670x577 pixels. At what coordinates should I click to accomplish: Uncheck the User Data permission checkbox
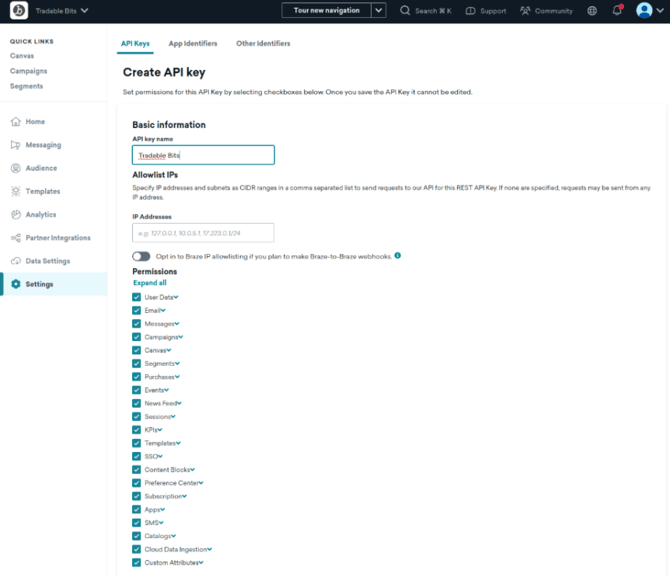click(137, 297)
